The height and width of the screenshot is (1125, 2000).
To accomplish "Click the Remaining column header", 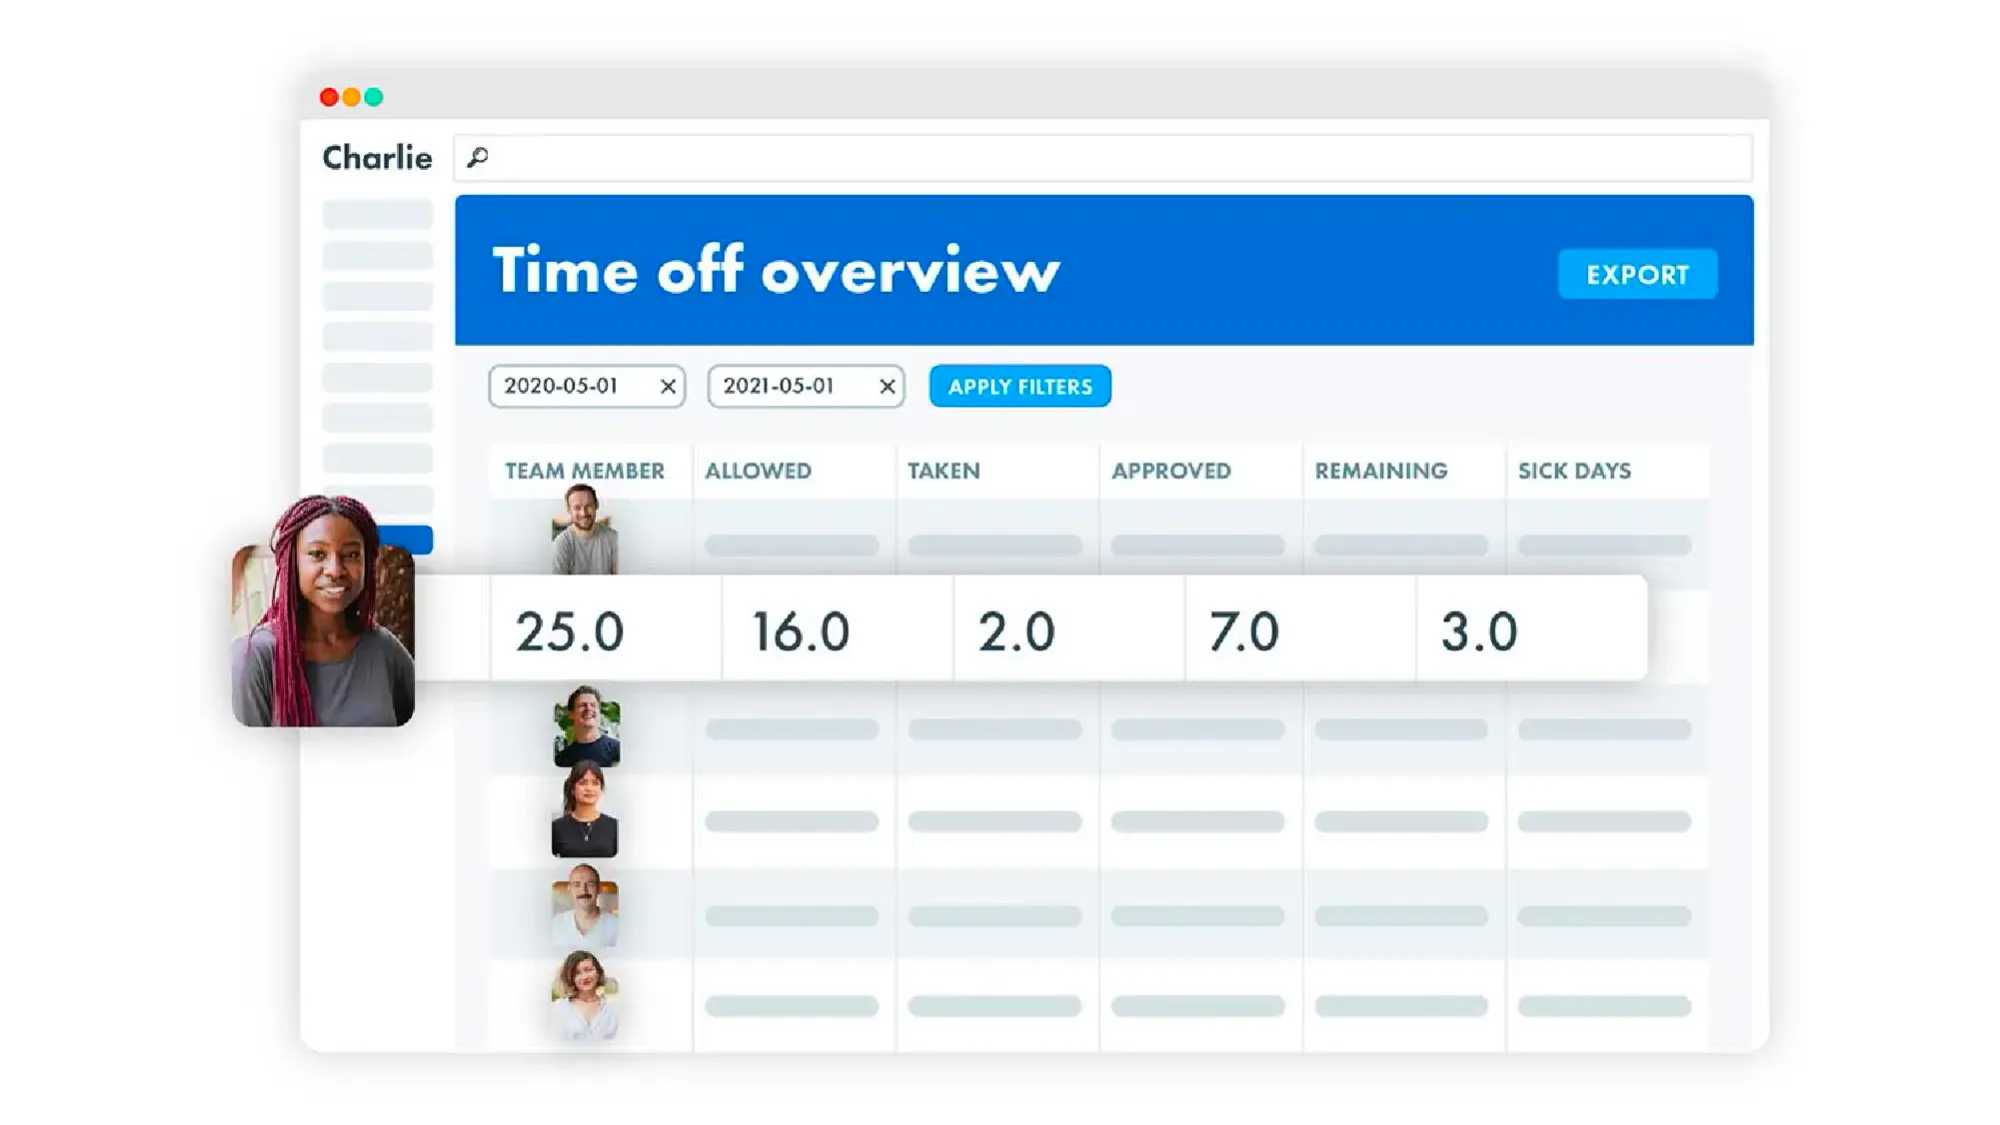I will tap(1380, 470).
